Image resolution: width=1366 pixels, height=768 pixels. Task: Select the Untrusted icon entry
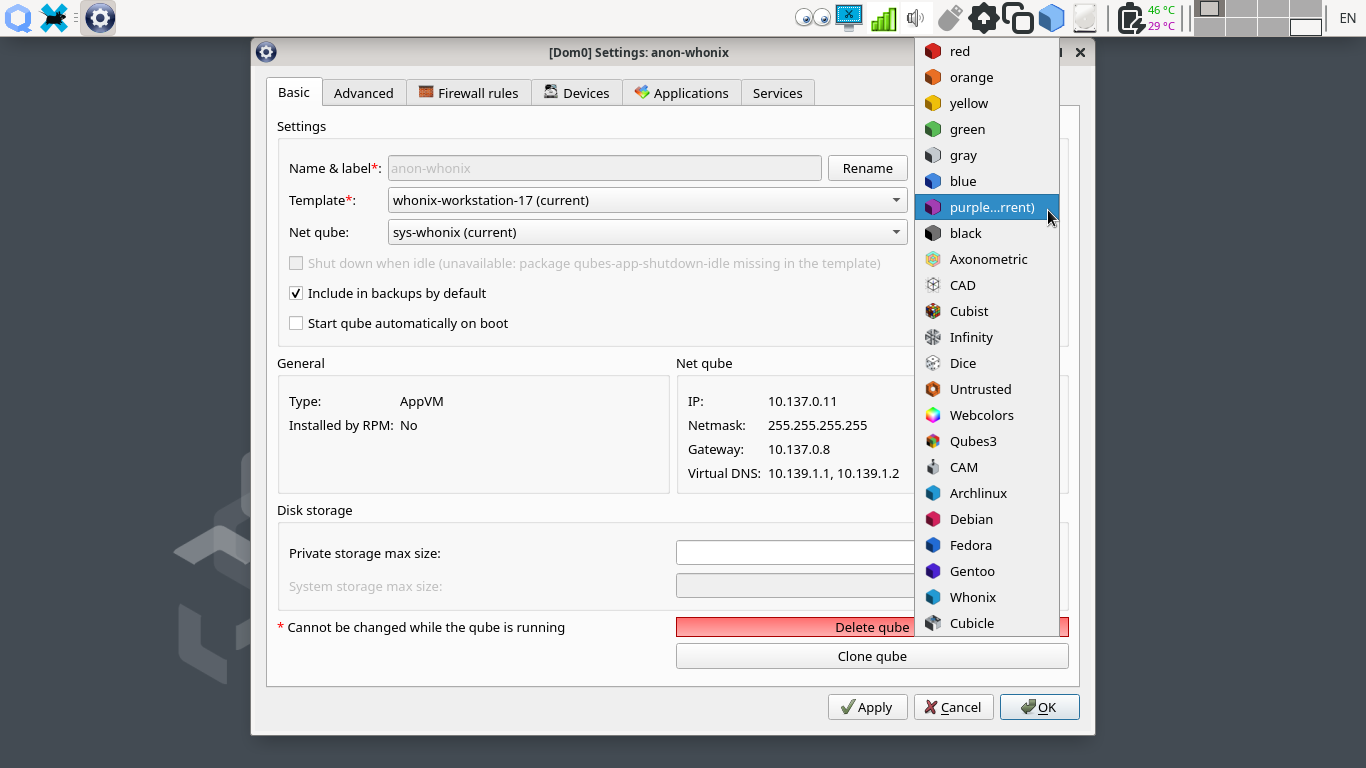click(x=987, y=389)
